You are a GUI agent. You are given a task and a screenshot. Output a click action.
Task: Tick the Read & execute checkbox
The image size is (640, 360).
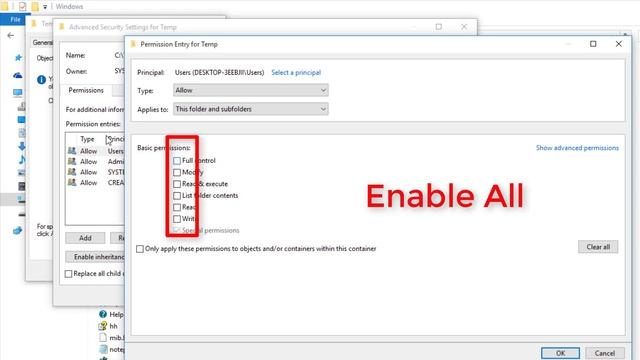pyautogui.click(x=177, y=184)
